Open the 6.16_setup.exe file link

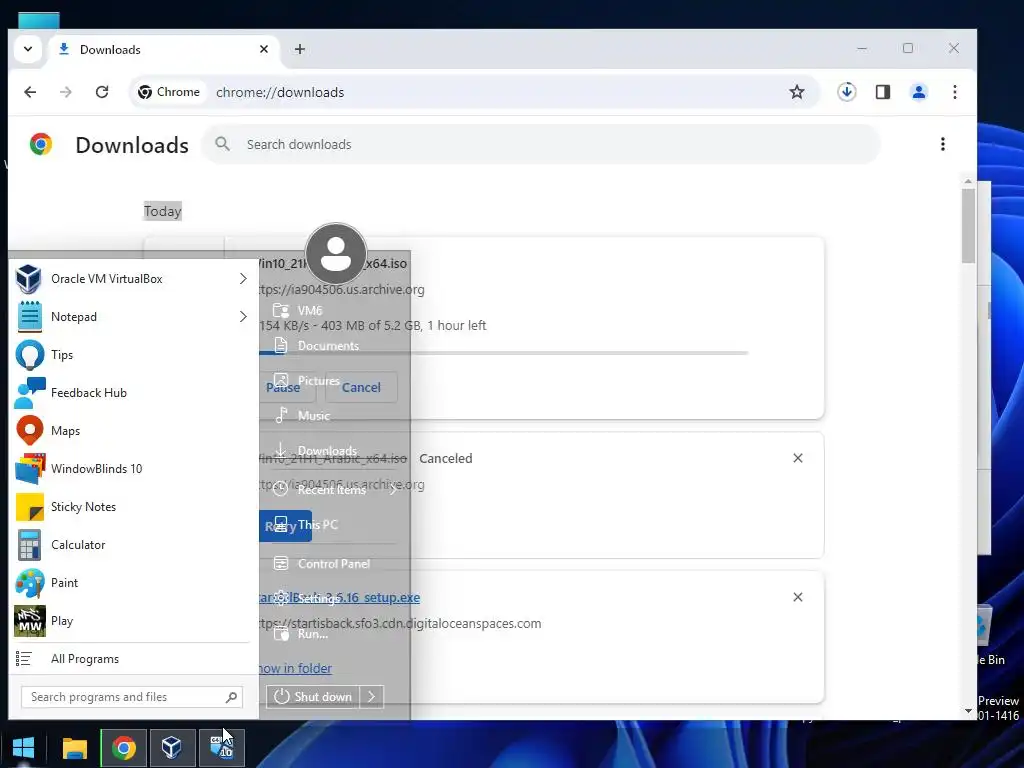[340, 598]
